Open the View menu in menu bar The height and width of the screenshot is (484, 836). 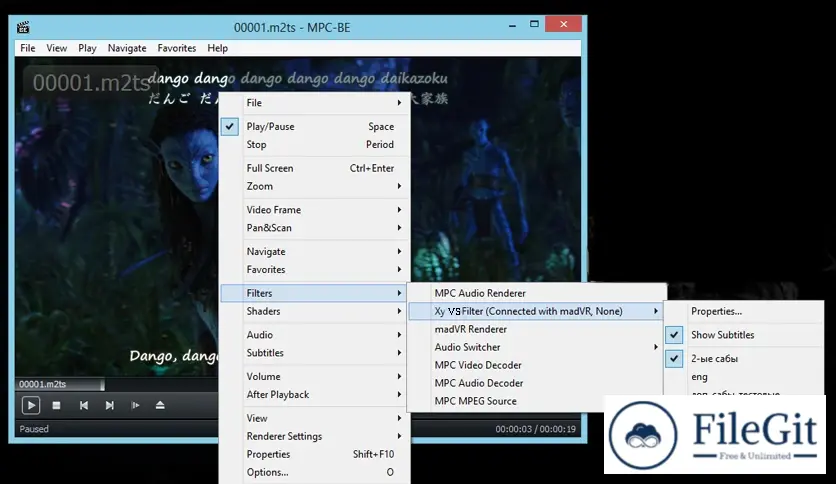(57, 48)
